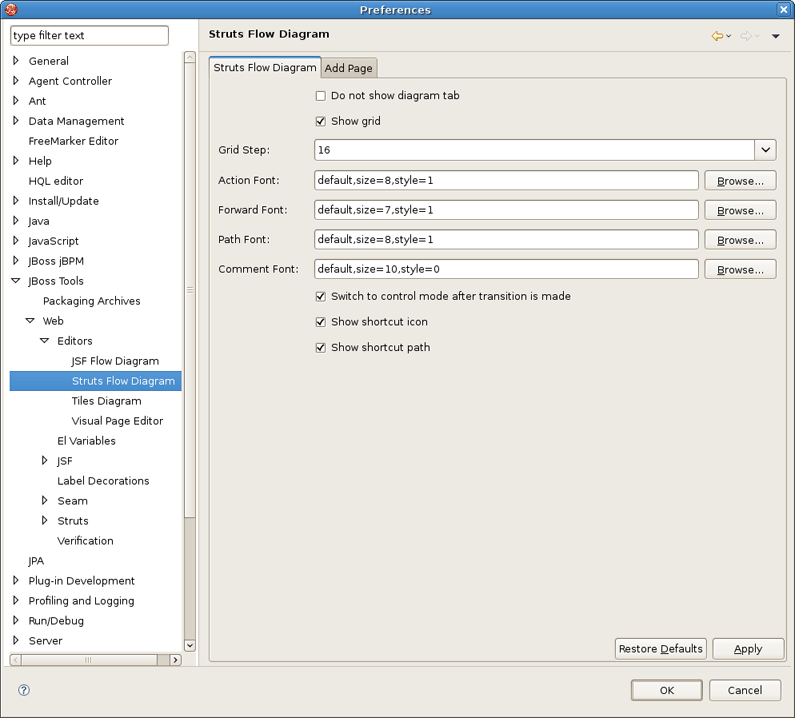The width and height of the screenshot is (795, 718).
Task: Click the Eclipse application icon in title bar
Action: pos(11,9)
